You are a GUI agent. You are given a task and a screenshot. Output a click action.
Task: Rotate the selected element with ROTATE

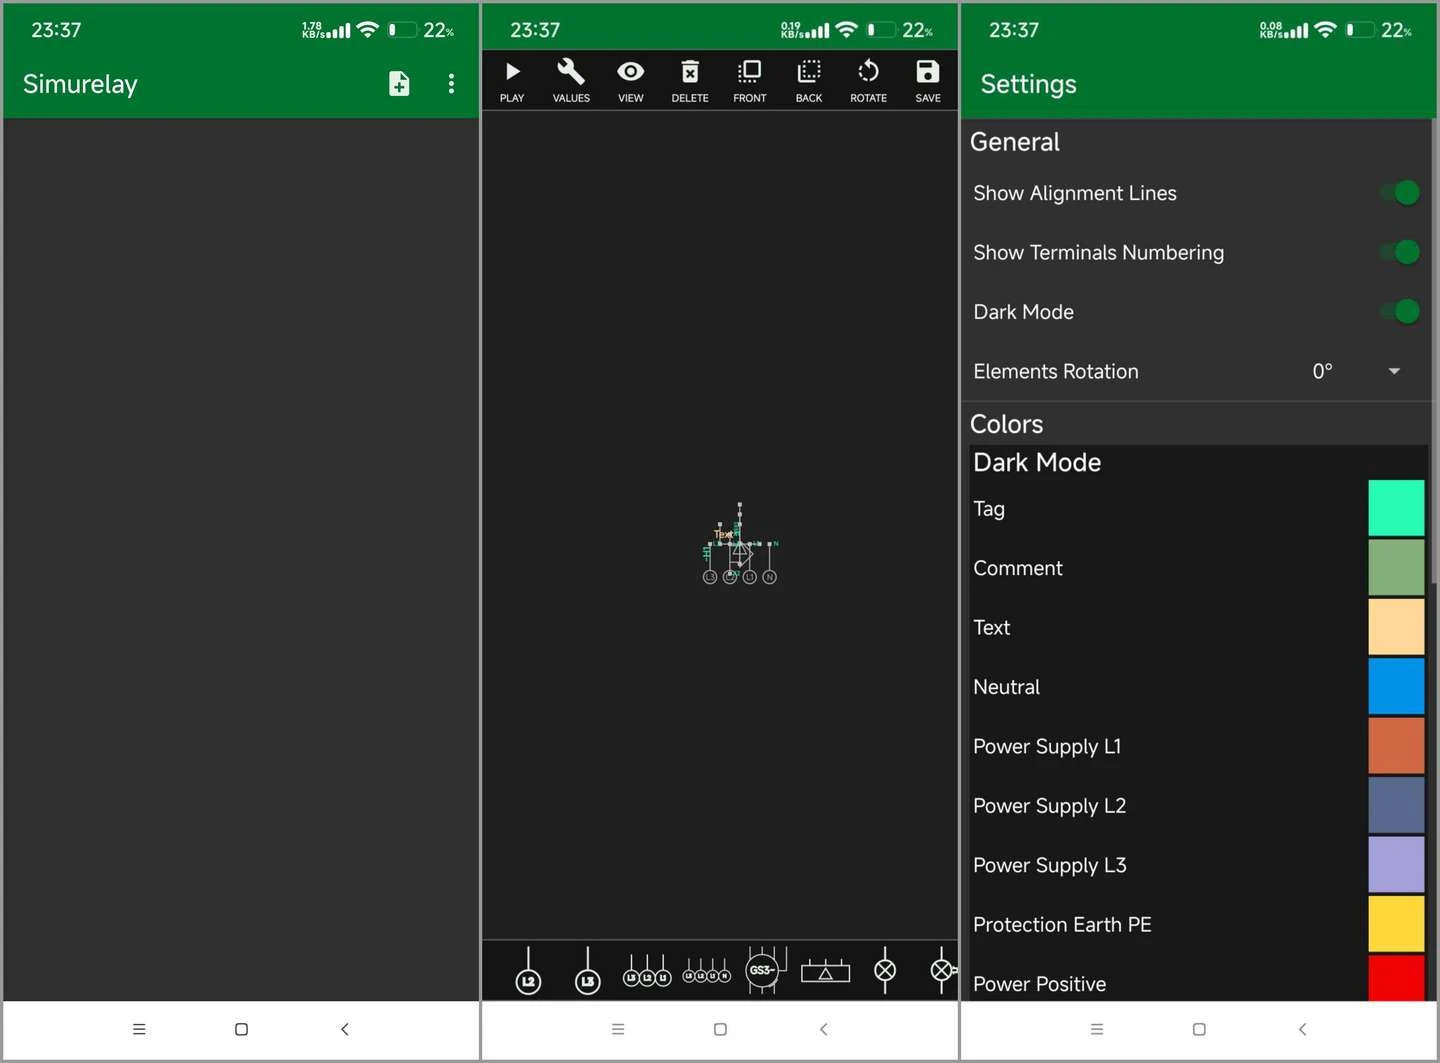(x=868, y=80)
